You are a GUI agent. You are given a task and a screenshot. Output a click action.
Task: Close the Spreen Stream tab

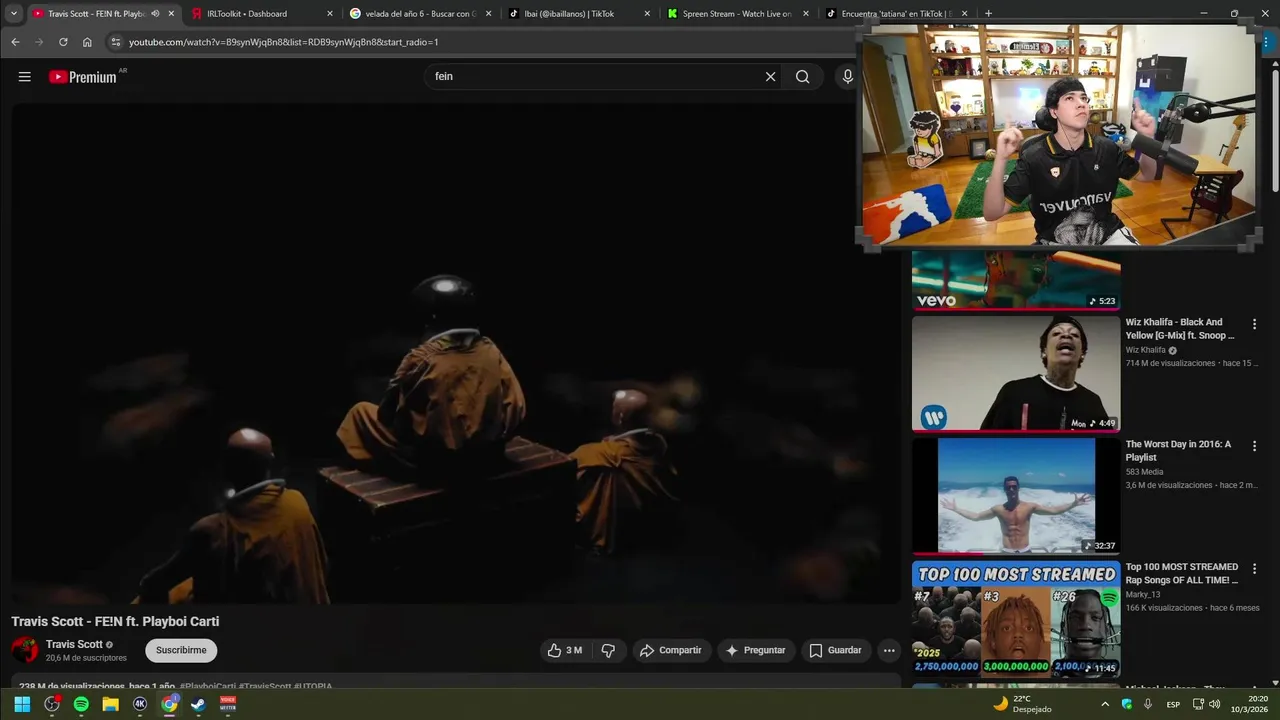(x=806, y=14)
